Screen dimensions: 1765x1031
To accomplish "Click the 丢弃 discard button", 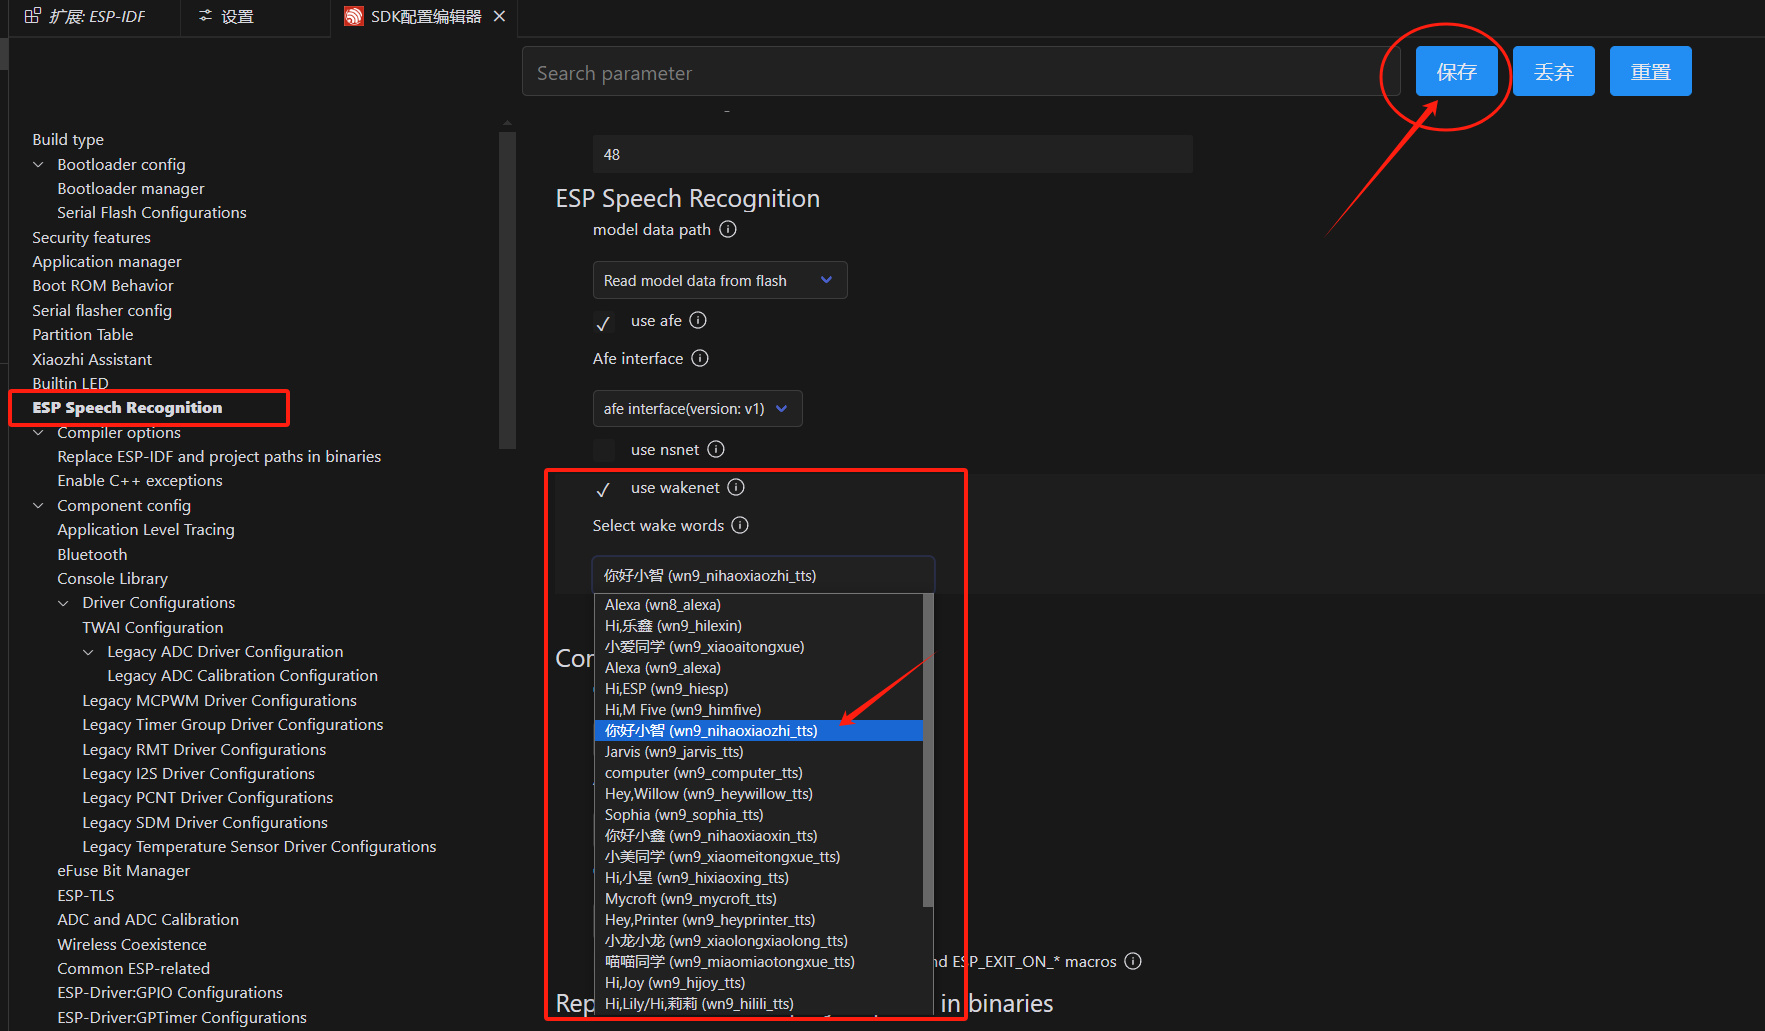I will click(x=1553, y=72).
